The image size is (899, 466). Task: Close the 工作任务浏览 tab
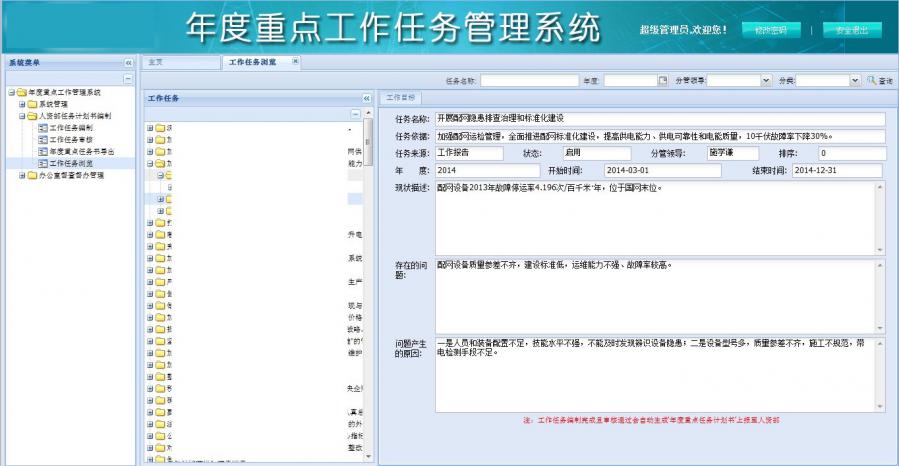point(295,62)
